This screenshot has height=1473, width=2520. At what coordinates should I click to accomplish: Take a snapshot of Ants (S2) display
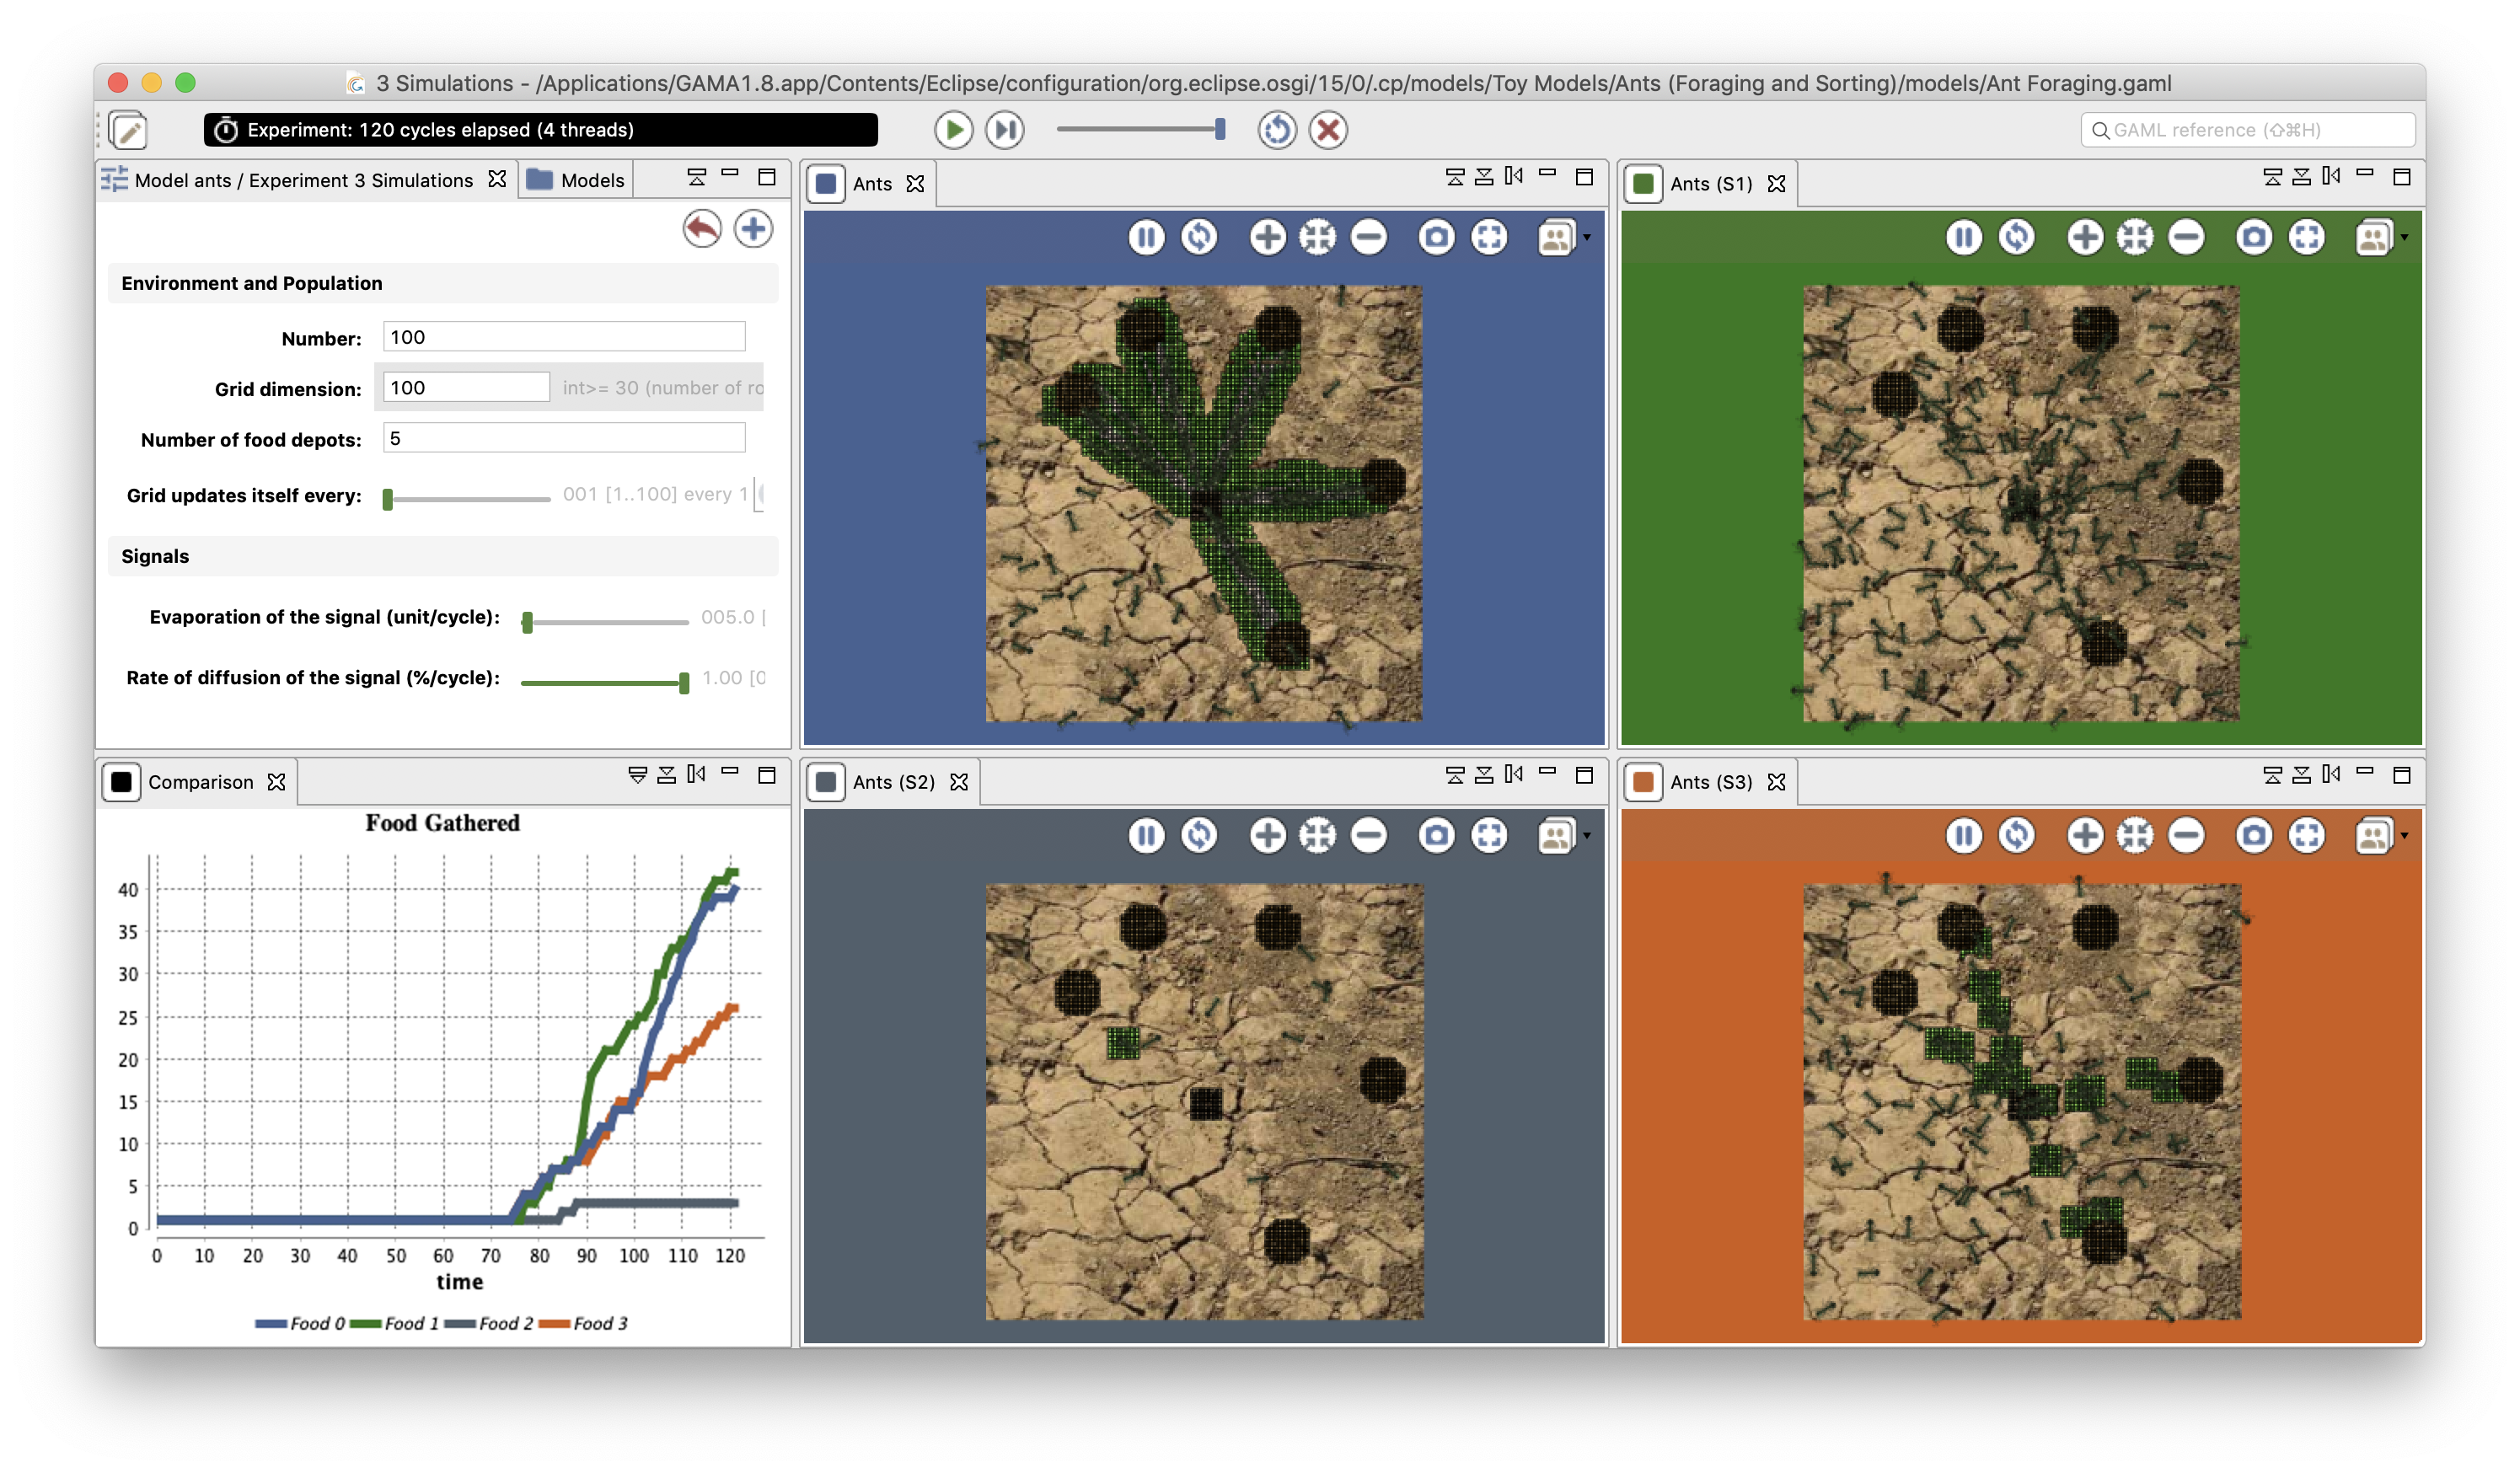click(x=1436, y=836)
